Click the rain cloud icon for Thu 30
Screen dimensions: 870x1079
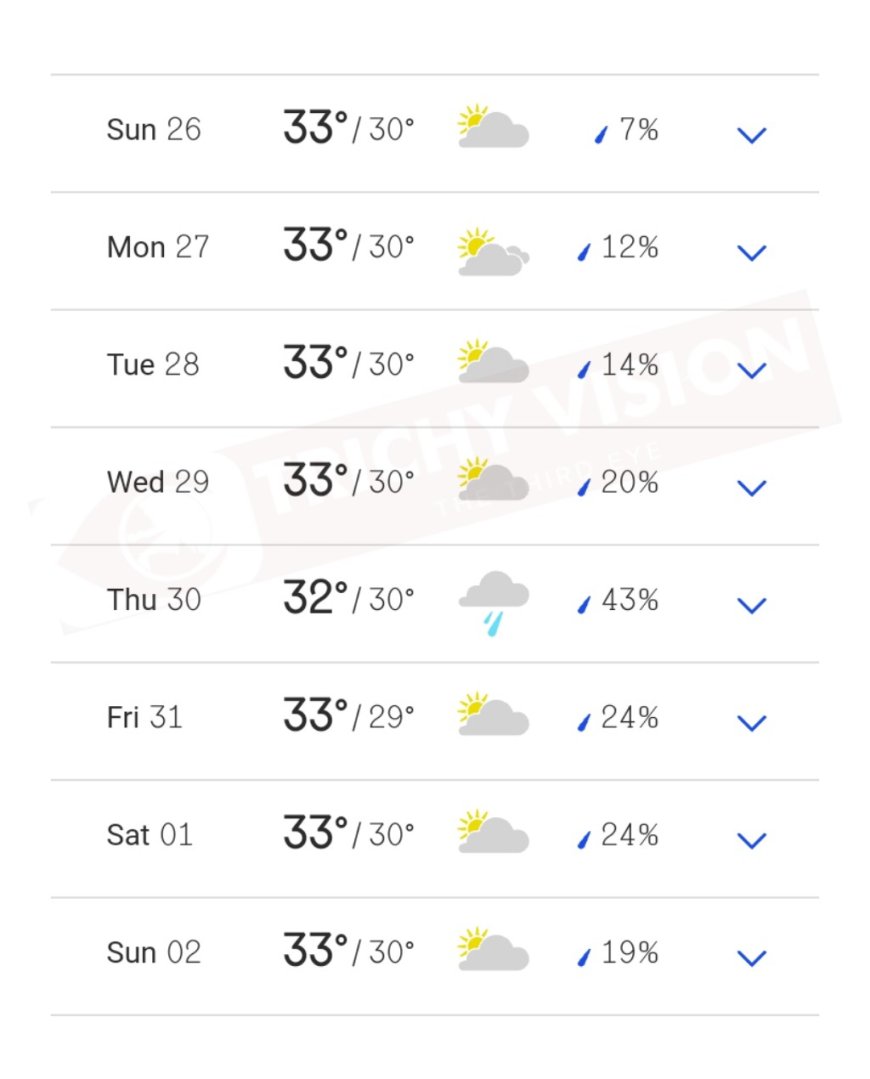click(492, 602)
